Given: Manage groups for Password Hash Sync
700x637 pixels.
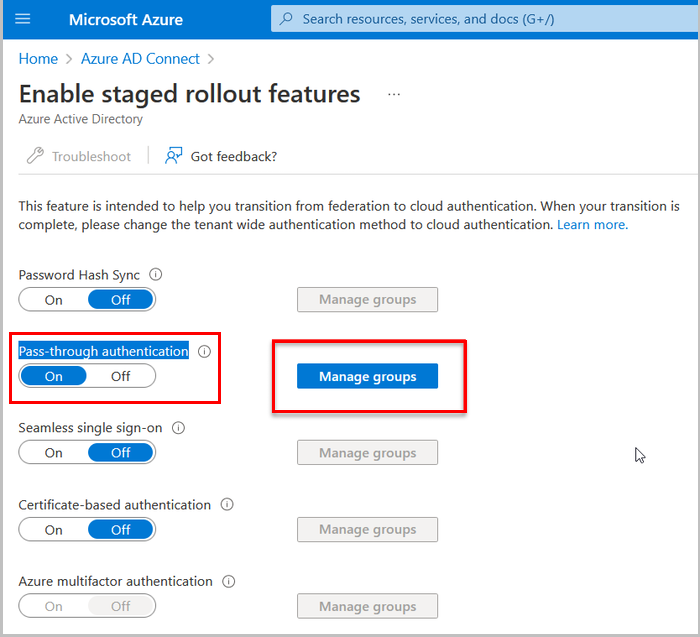Looking at the screenshot, I should (367, 299).
